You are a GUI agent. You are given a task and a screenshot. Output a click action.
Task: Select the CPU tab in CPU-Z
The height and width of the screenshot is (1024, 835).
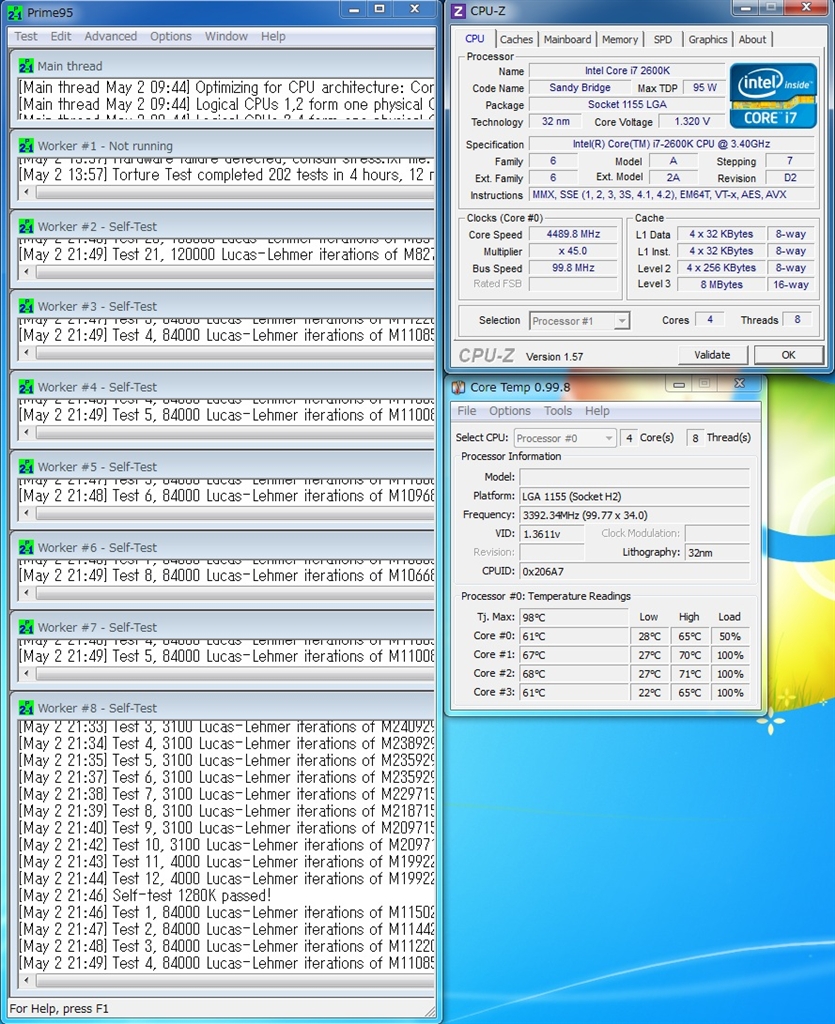click(475, 39)
